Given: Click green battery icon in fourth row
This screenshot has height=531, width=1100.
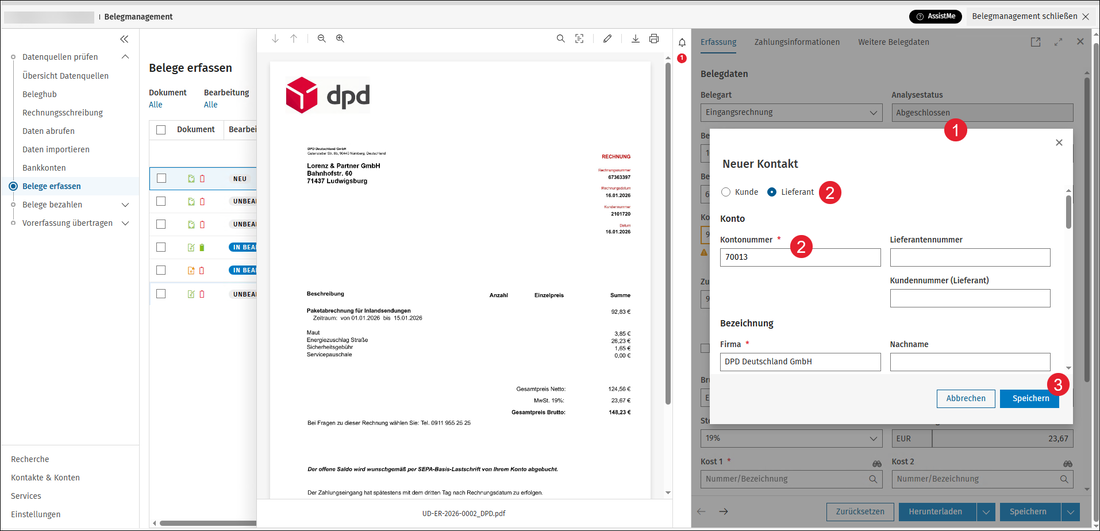Looking at the screenshot, I should 202,247.
